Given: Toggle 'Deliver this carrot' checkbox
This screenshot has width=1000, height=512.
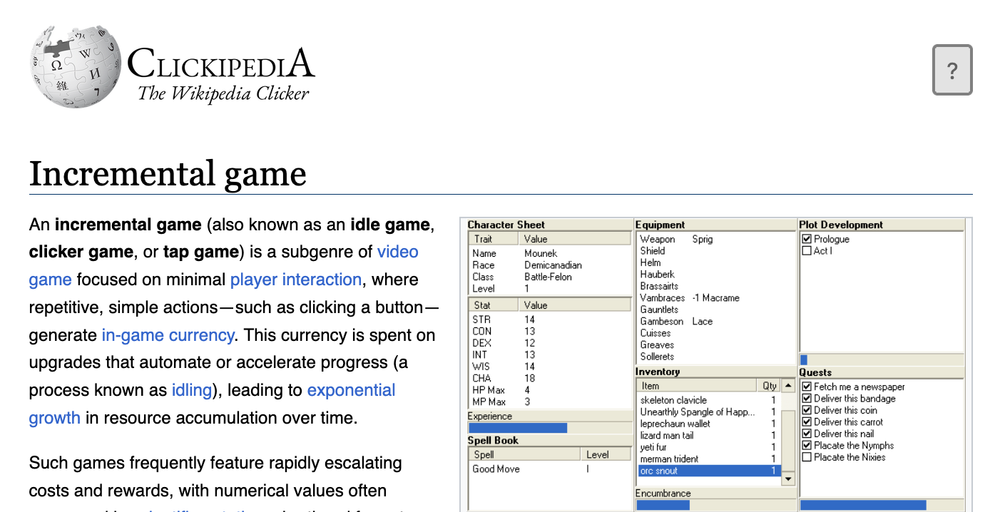Looking at the screenshot, I should (807, 421).
